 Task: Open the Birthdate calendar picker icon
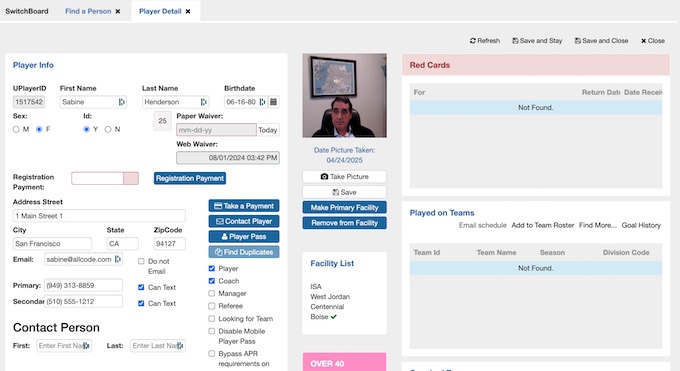point(274,102)
